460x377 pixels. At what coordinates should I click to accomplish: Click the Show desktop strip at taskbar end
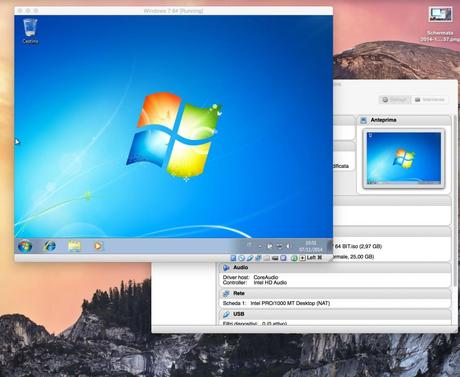[330, 246]
